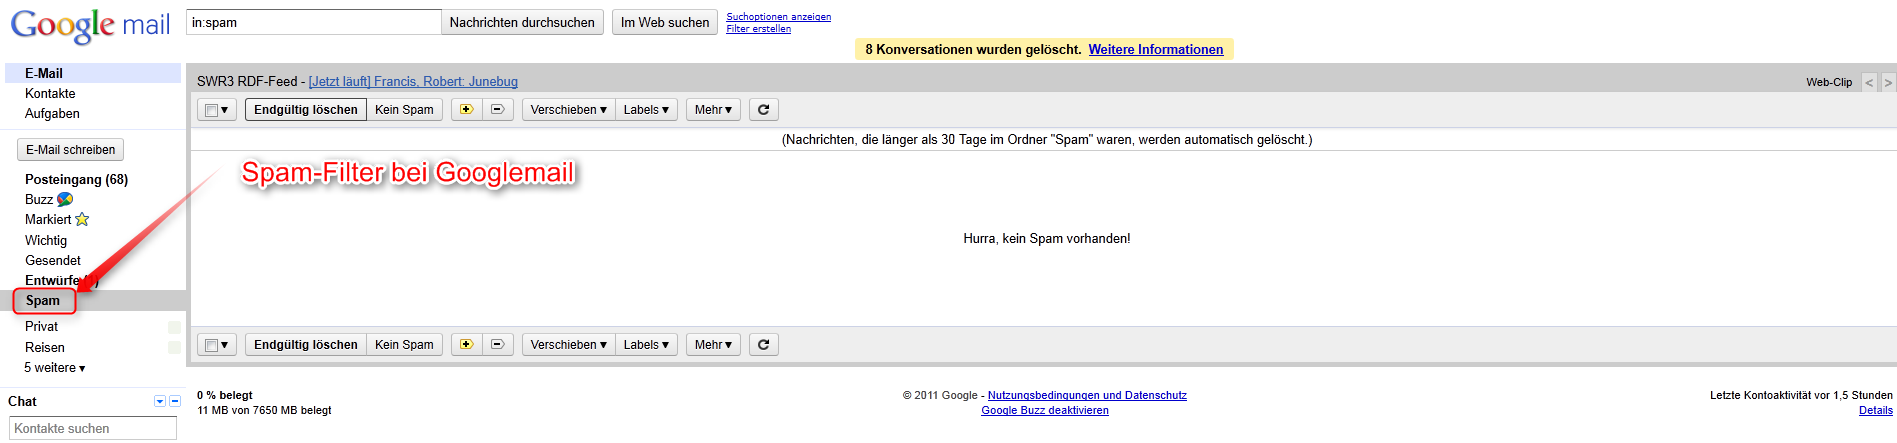Mark as important in top toolbar
Viewport: 1897px width, 443px height.
467,110
